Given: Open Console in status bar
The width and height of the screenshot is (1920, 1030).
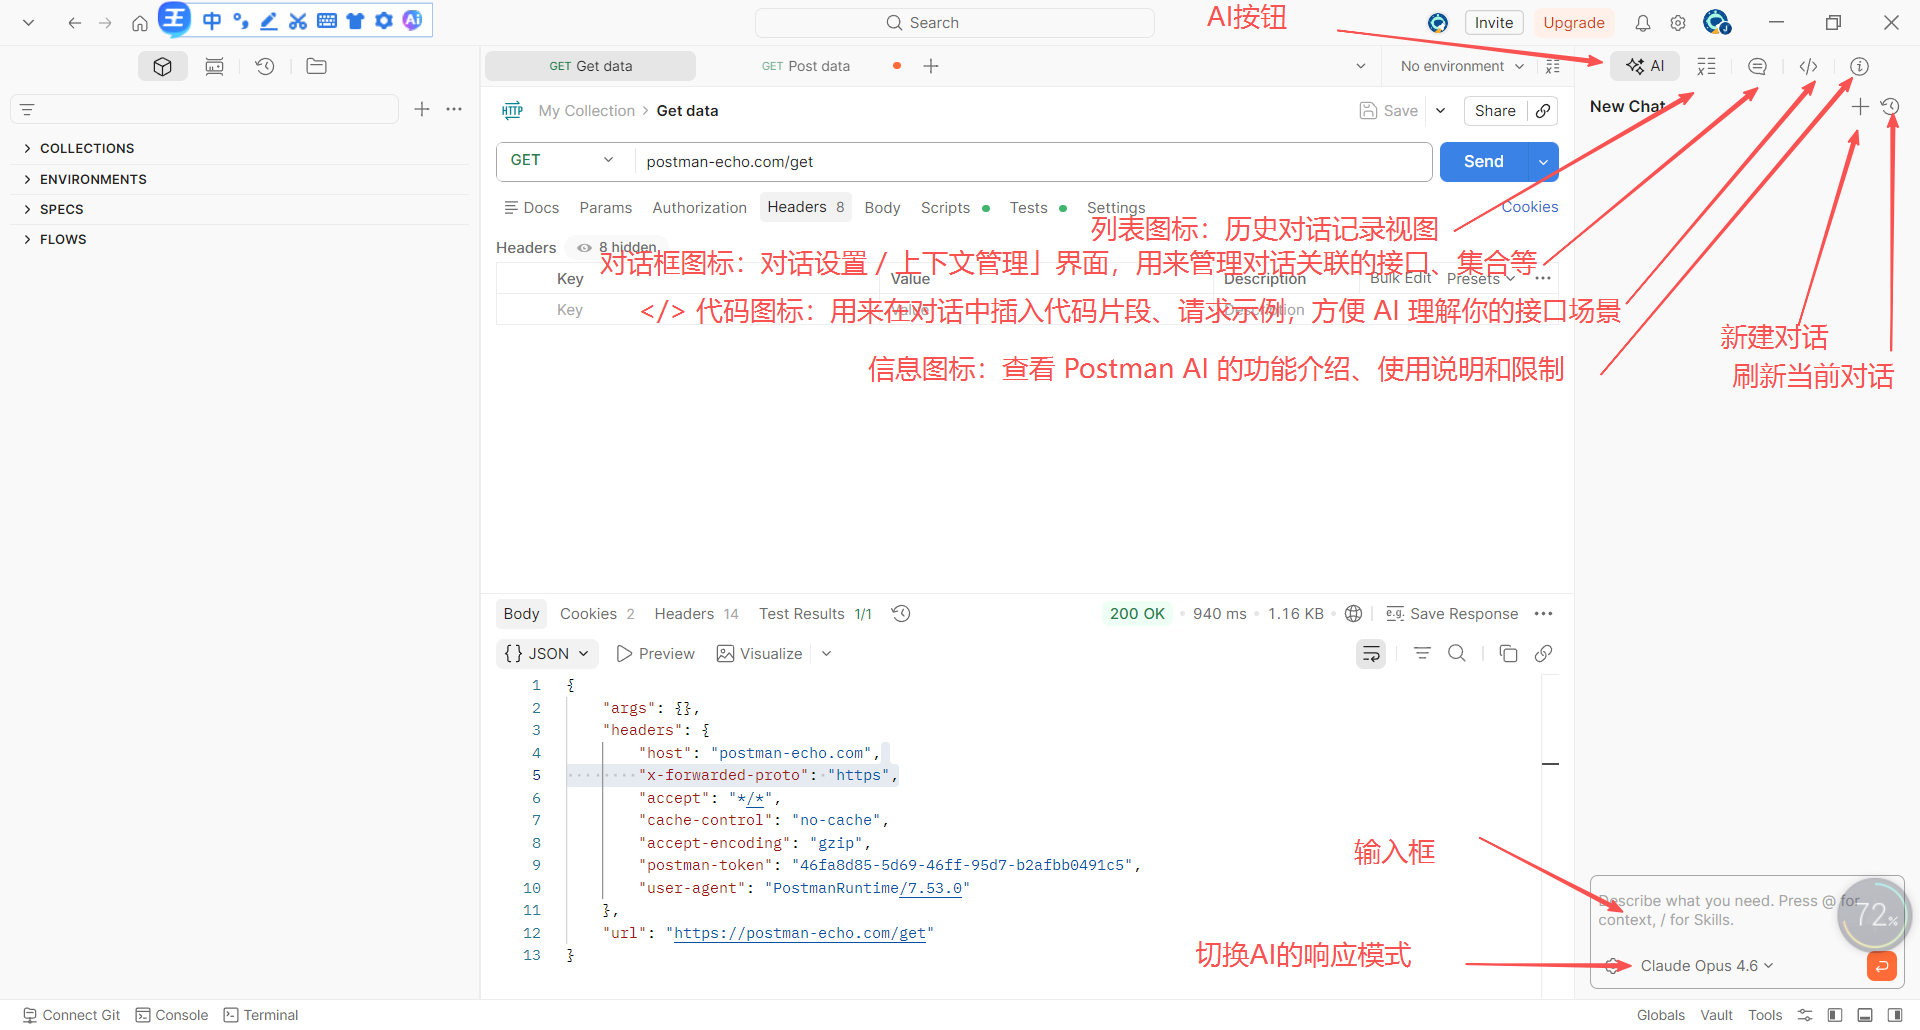Looking at the screenshot, I should coord(172,1015).
